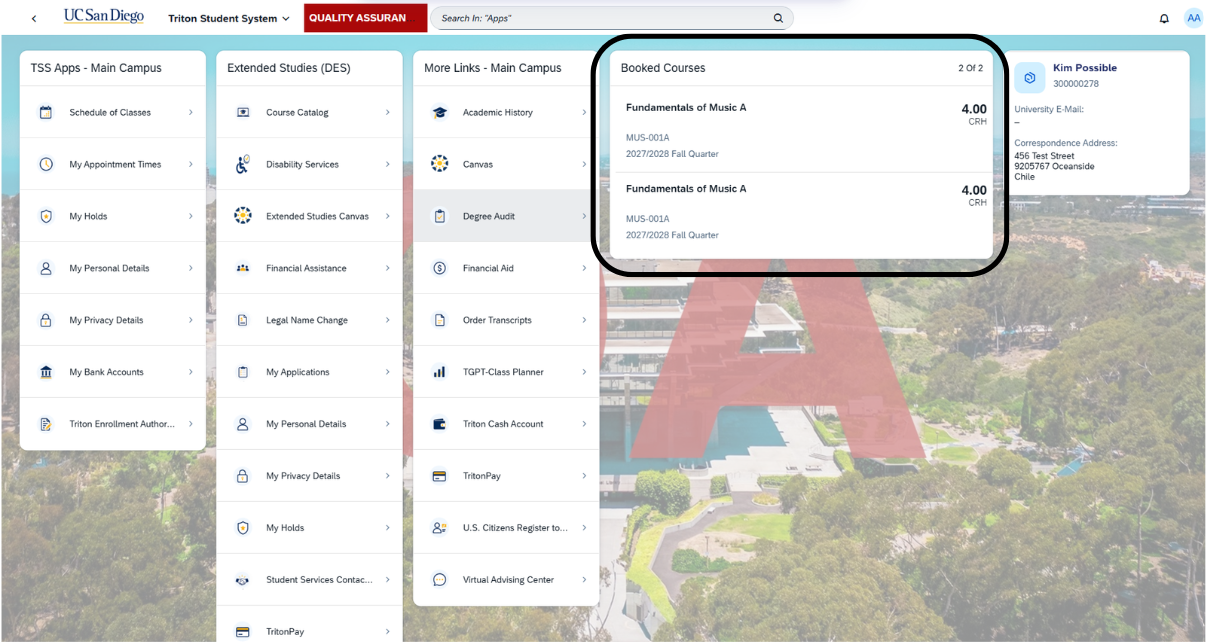Click the U.S. Citizens Register icon

[x=439, y=528]
